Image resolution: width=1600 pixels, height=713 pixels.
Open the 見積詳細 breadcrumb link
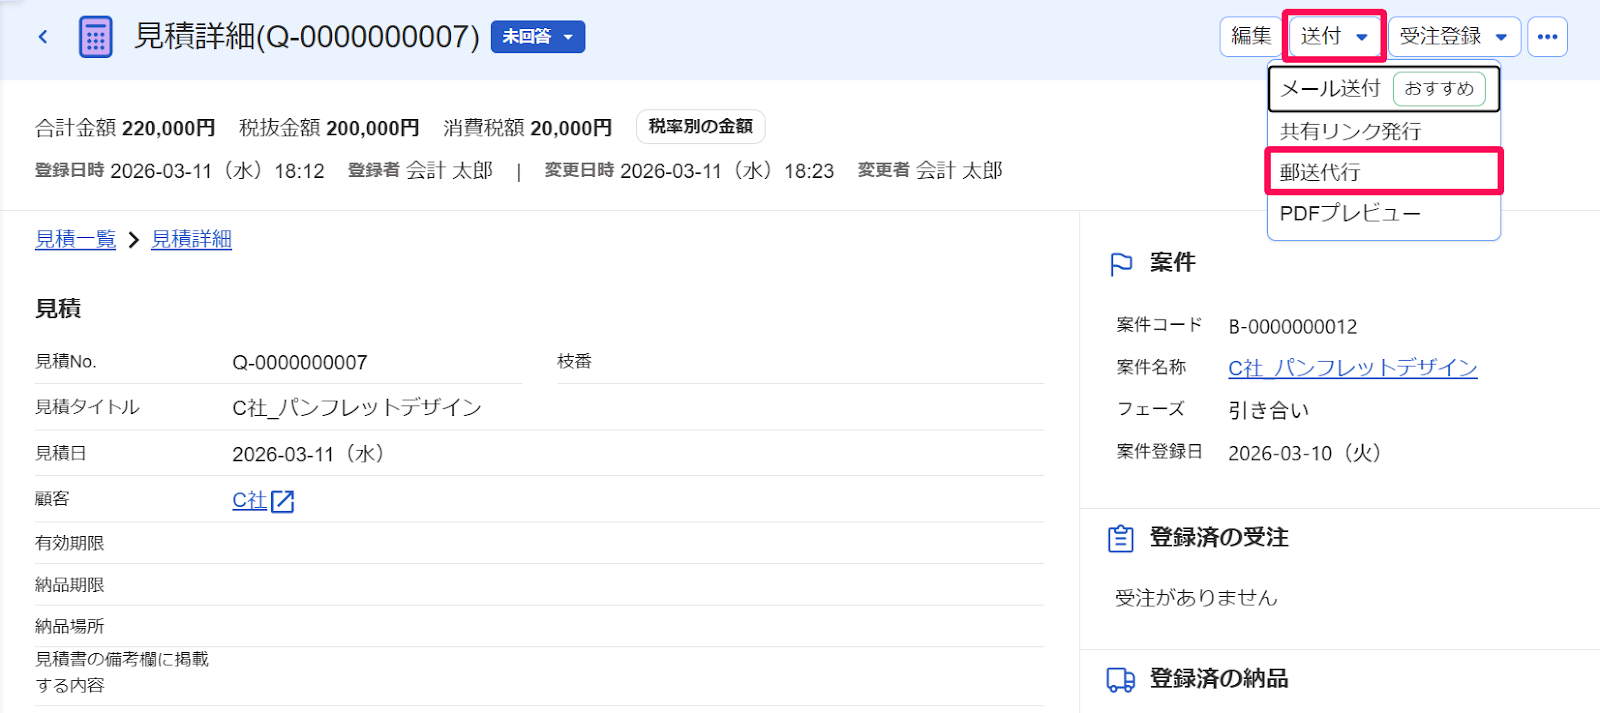(191, 239)
